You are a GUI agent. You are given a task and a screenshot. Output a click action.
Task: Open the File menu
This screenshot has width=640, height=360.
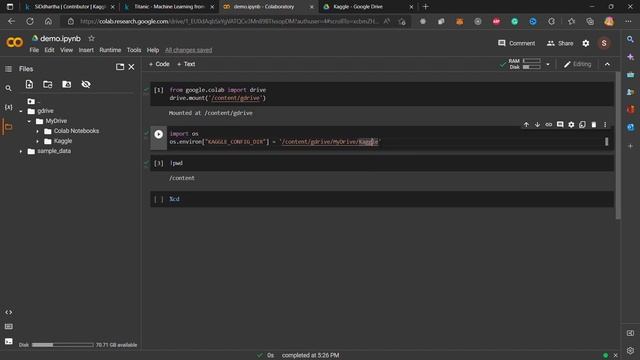34,50
